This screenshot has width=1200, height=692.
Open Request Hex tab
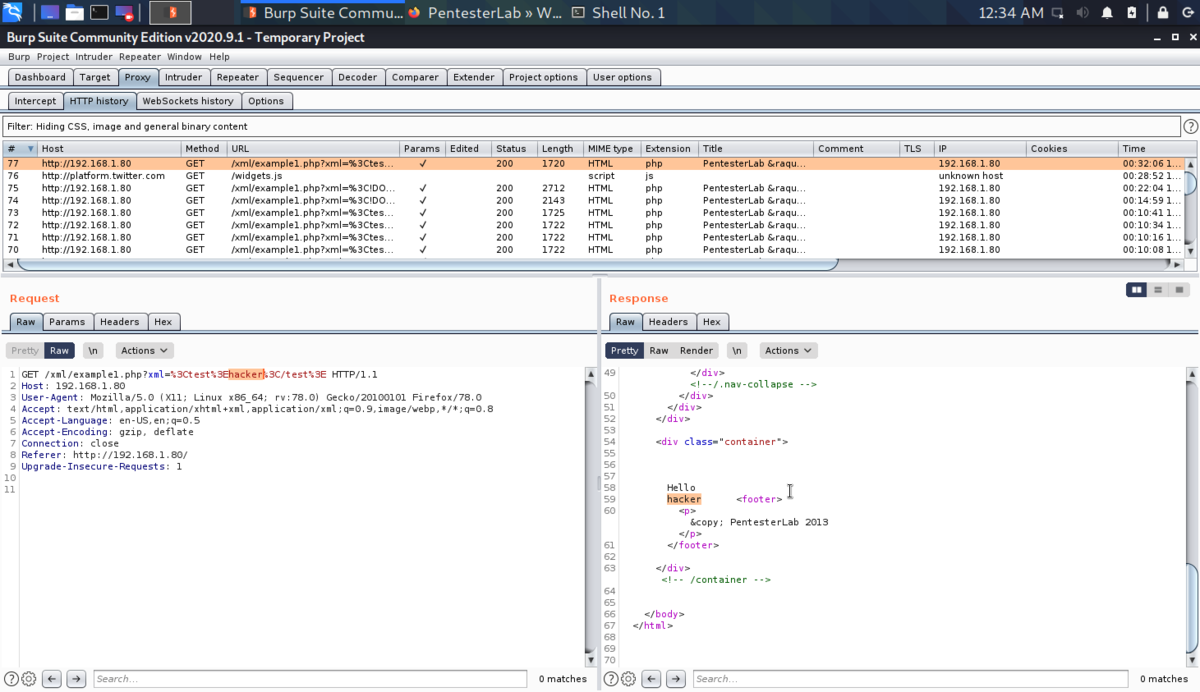click(163, 322)
